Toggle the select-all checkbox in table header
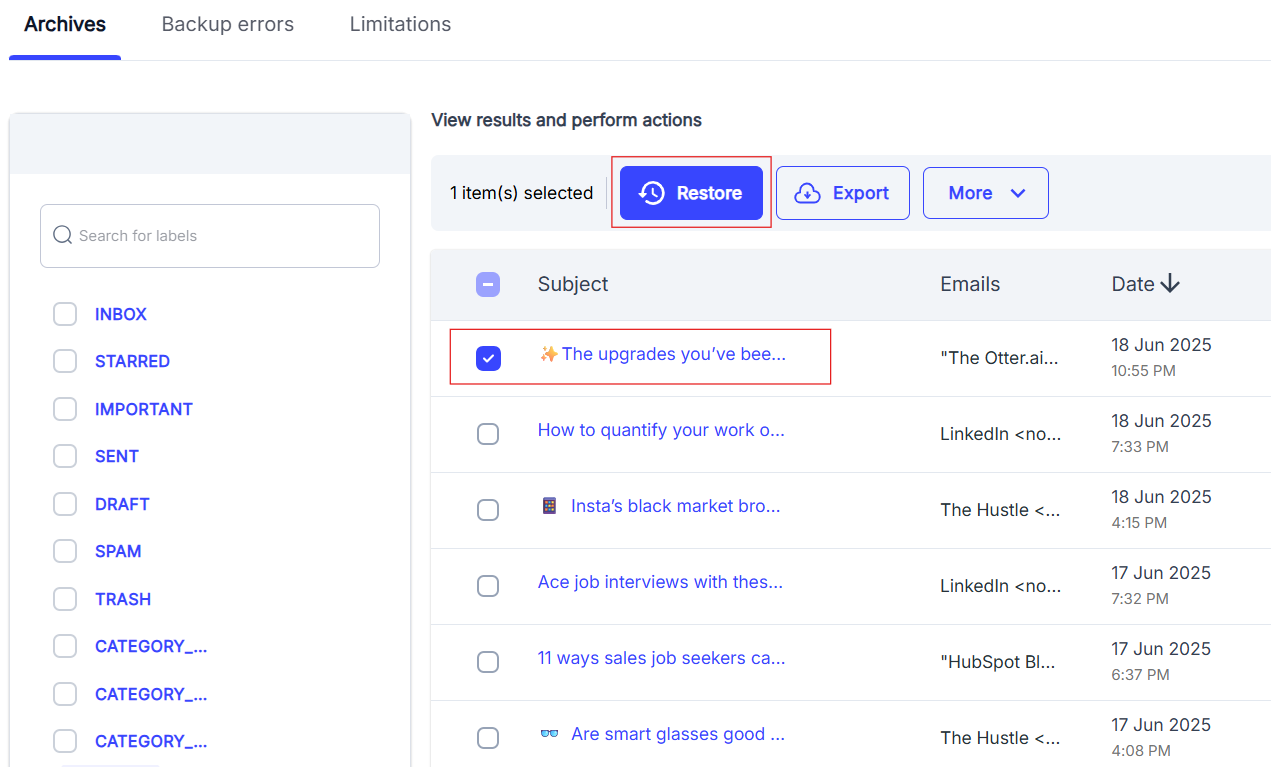The height and width of the screenshot is (767, 1271). point(488,285)
